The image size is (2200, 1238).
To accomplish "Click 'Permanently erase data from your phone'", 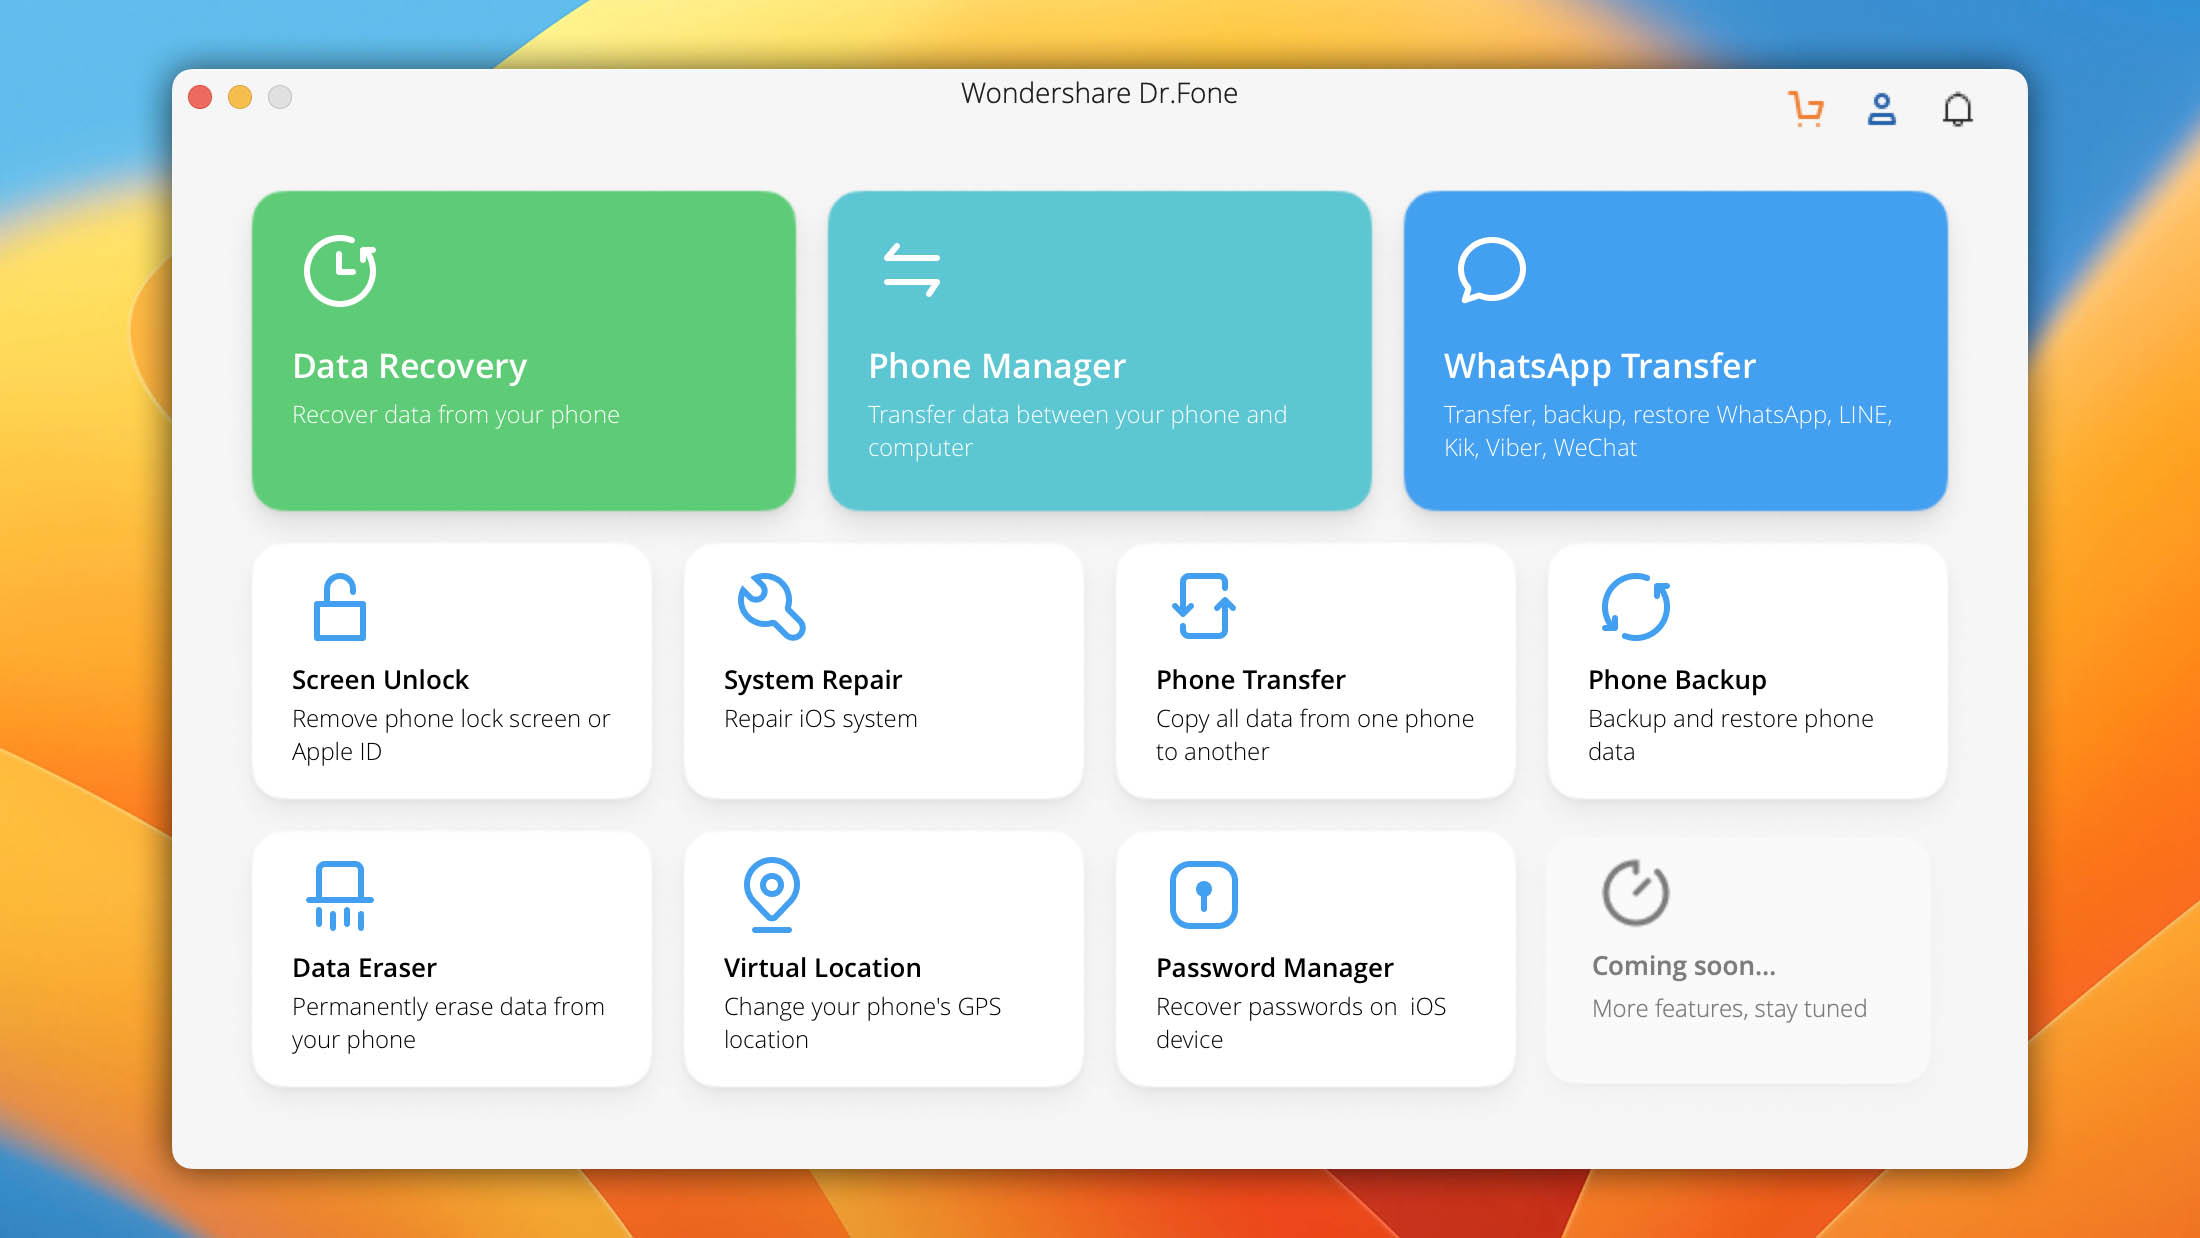I will point(448,1023).
